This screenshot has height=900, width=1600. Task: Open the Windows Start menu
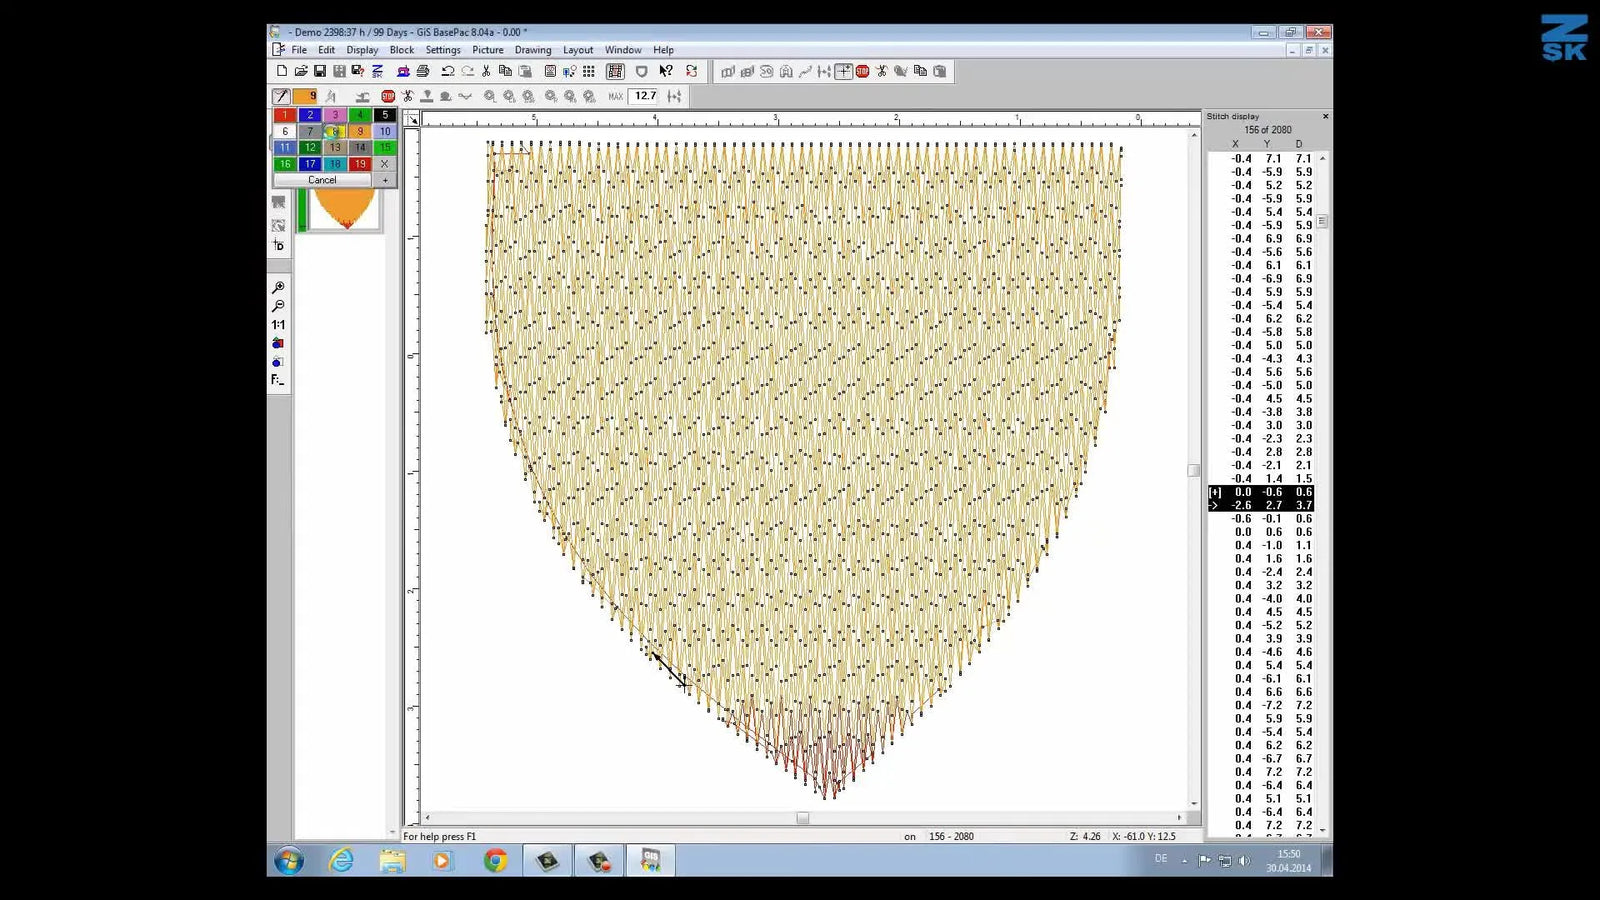(x=290, y=861)
